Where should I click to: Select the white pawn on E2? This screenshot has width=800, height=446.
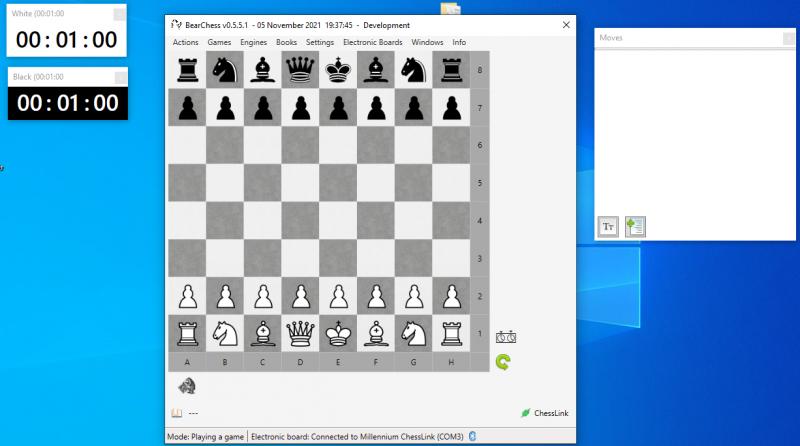point(338,296)
